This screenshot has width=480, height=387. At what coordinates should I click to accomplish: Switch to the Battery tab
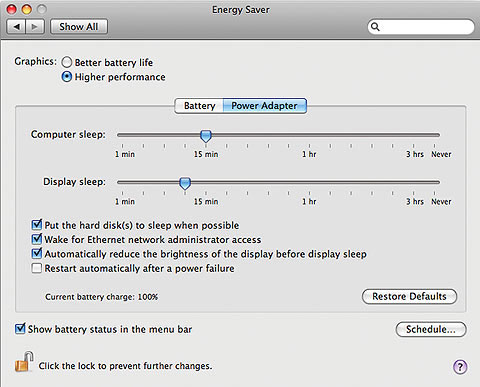pos(199,106)
